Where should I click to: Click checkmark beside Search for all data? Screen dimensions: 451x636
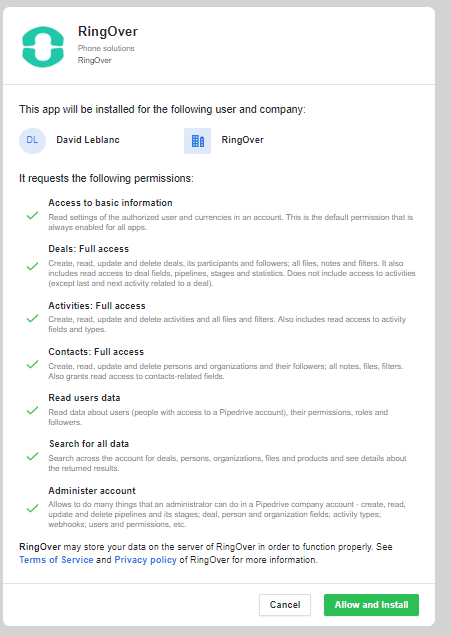[x=32, y=456]
